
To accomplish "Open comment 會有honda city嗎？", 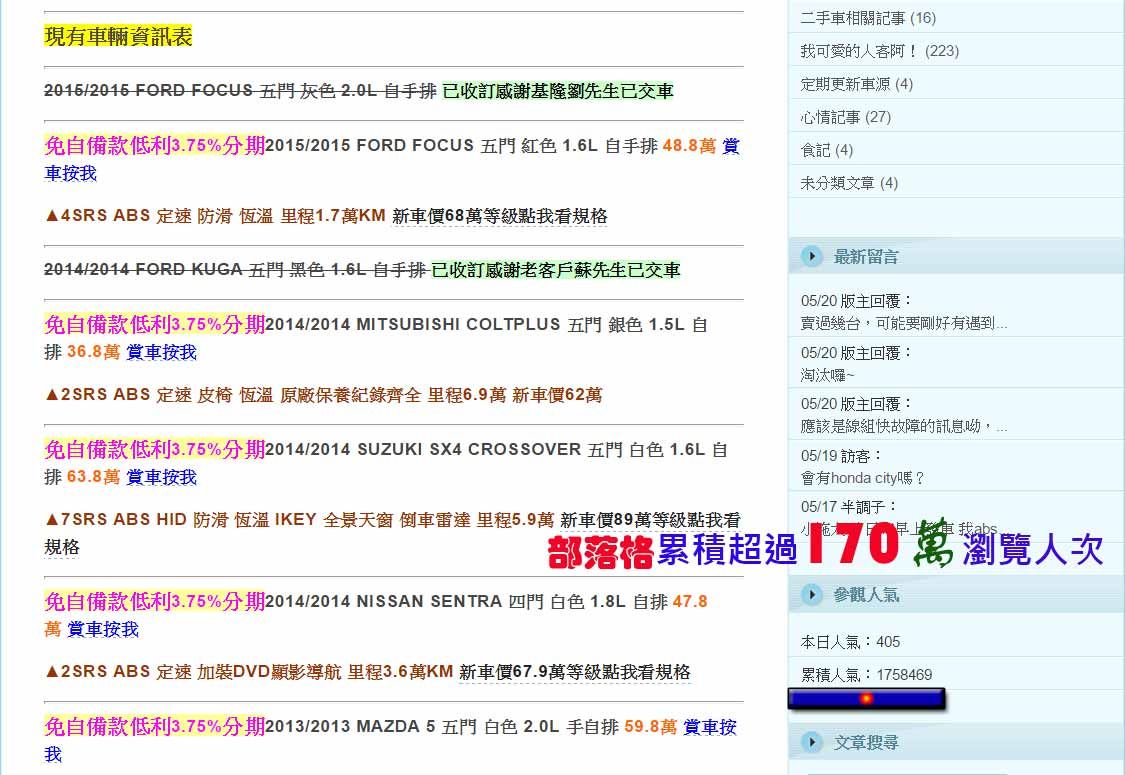I will pos(862,479).
